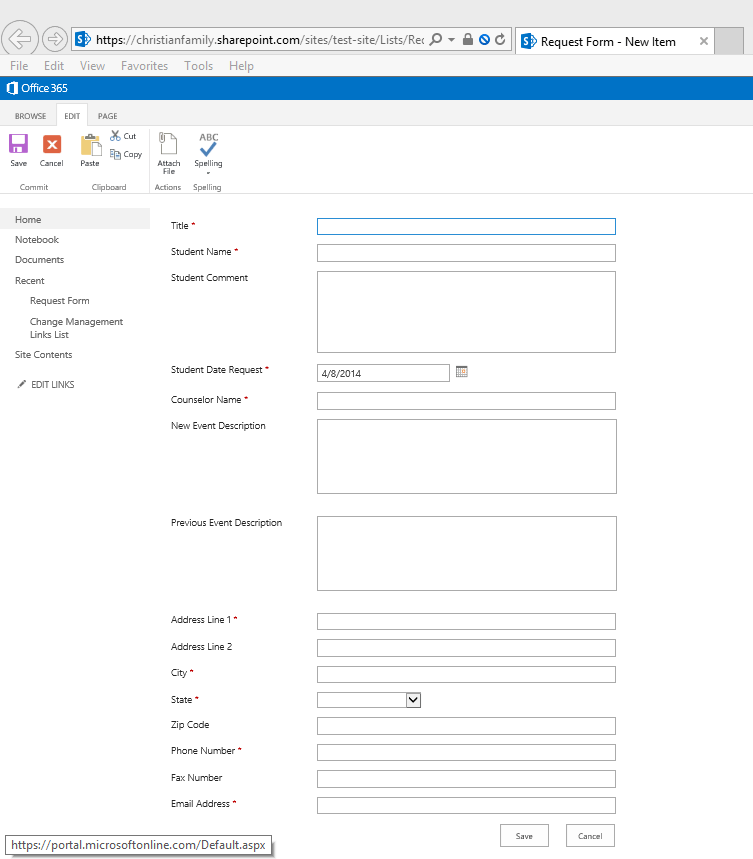
Task: Click the City input field
Action: (x=466, y=674)
